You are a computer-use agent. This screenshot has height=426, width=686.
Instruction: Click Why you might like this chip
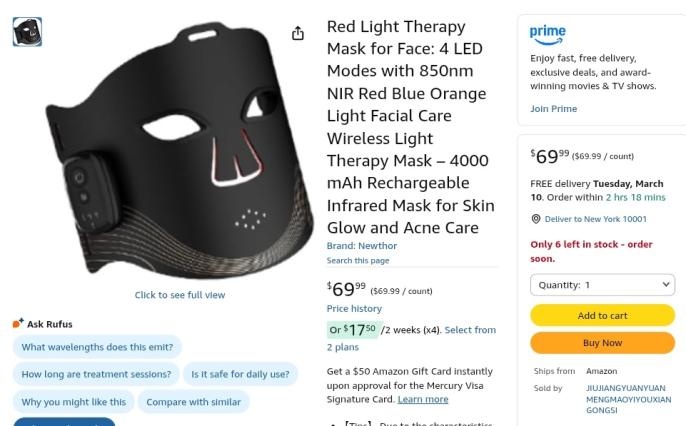(x=74, y=402)
